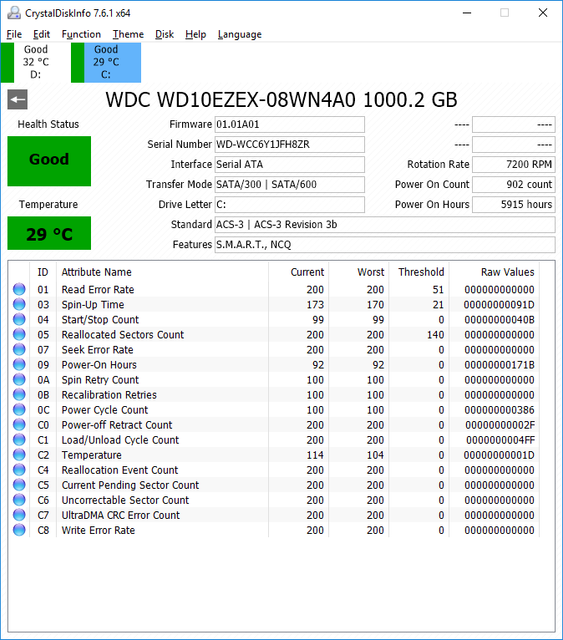Click the Rotation Rate 7200 RPM field
This screenshot has height=640, width=563.
tap(514, 164)
